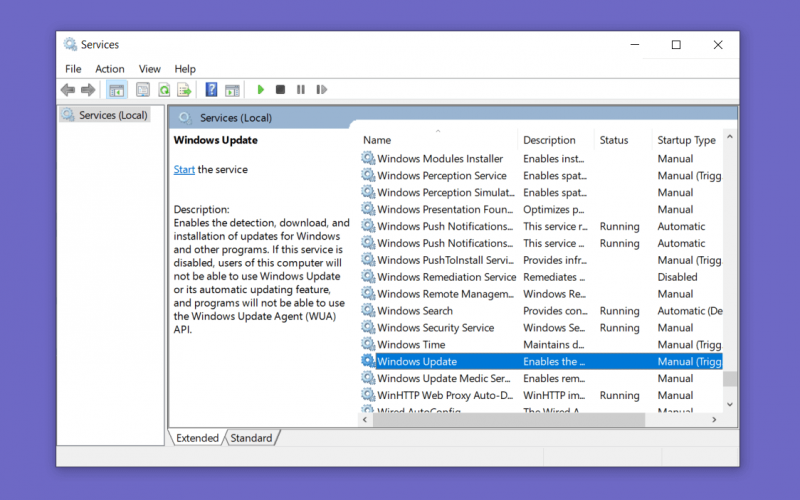Viewport: 800px width, 500px height.
Task: Click the gear icon beside Windows Modules Installer
Action: point(368,158)
